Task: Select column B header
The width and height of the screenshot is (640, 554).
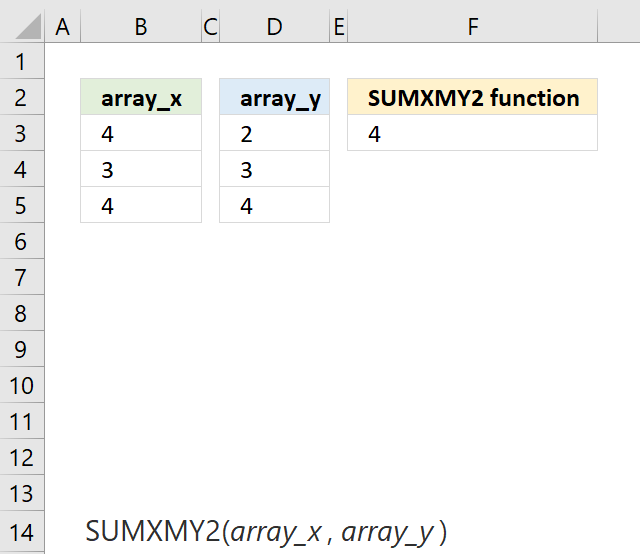Action: pos(141,27)
